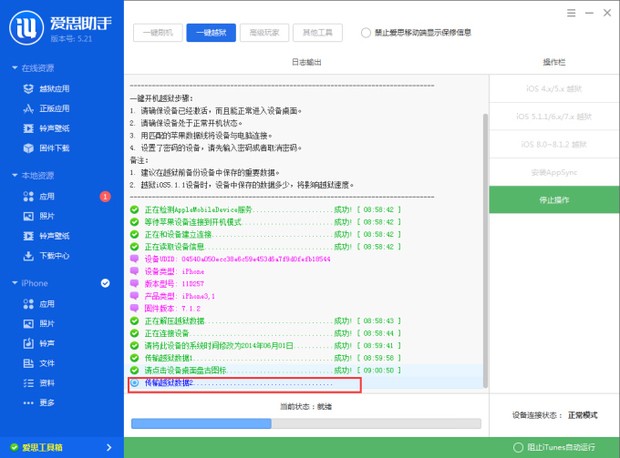
Task: Click the green shield icon beside 爱思工具箱
Action: (14, 447)
